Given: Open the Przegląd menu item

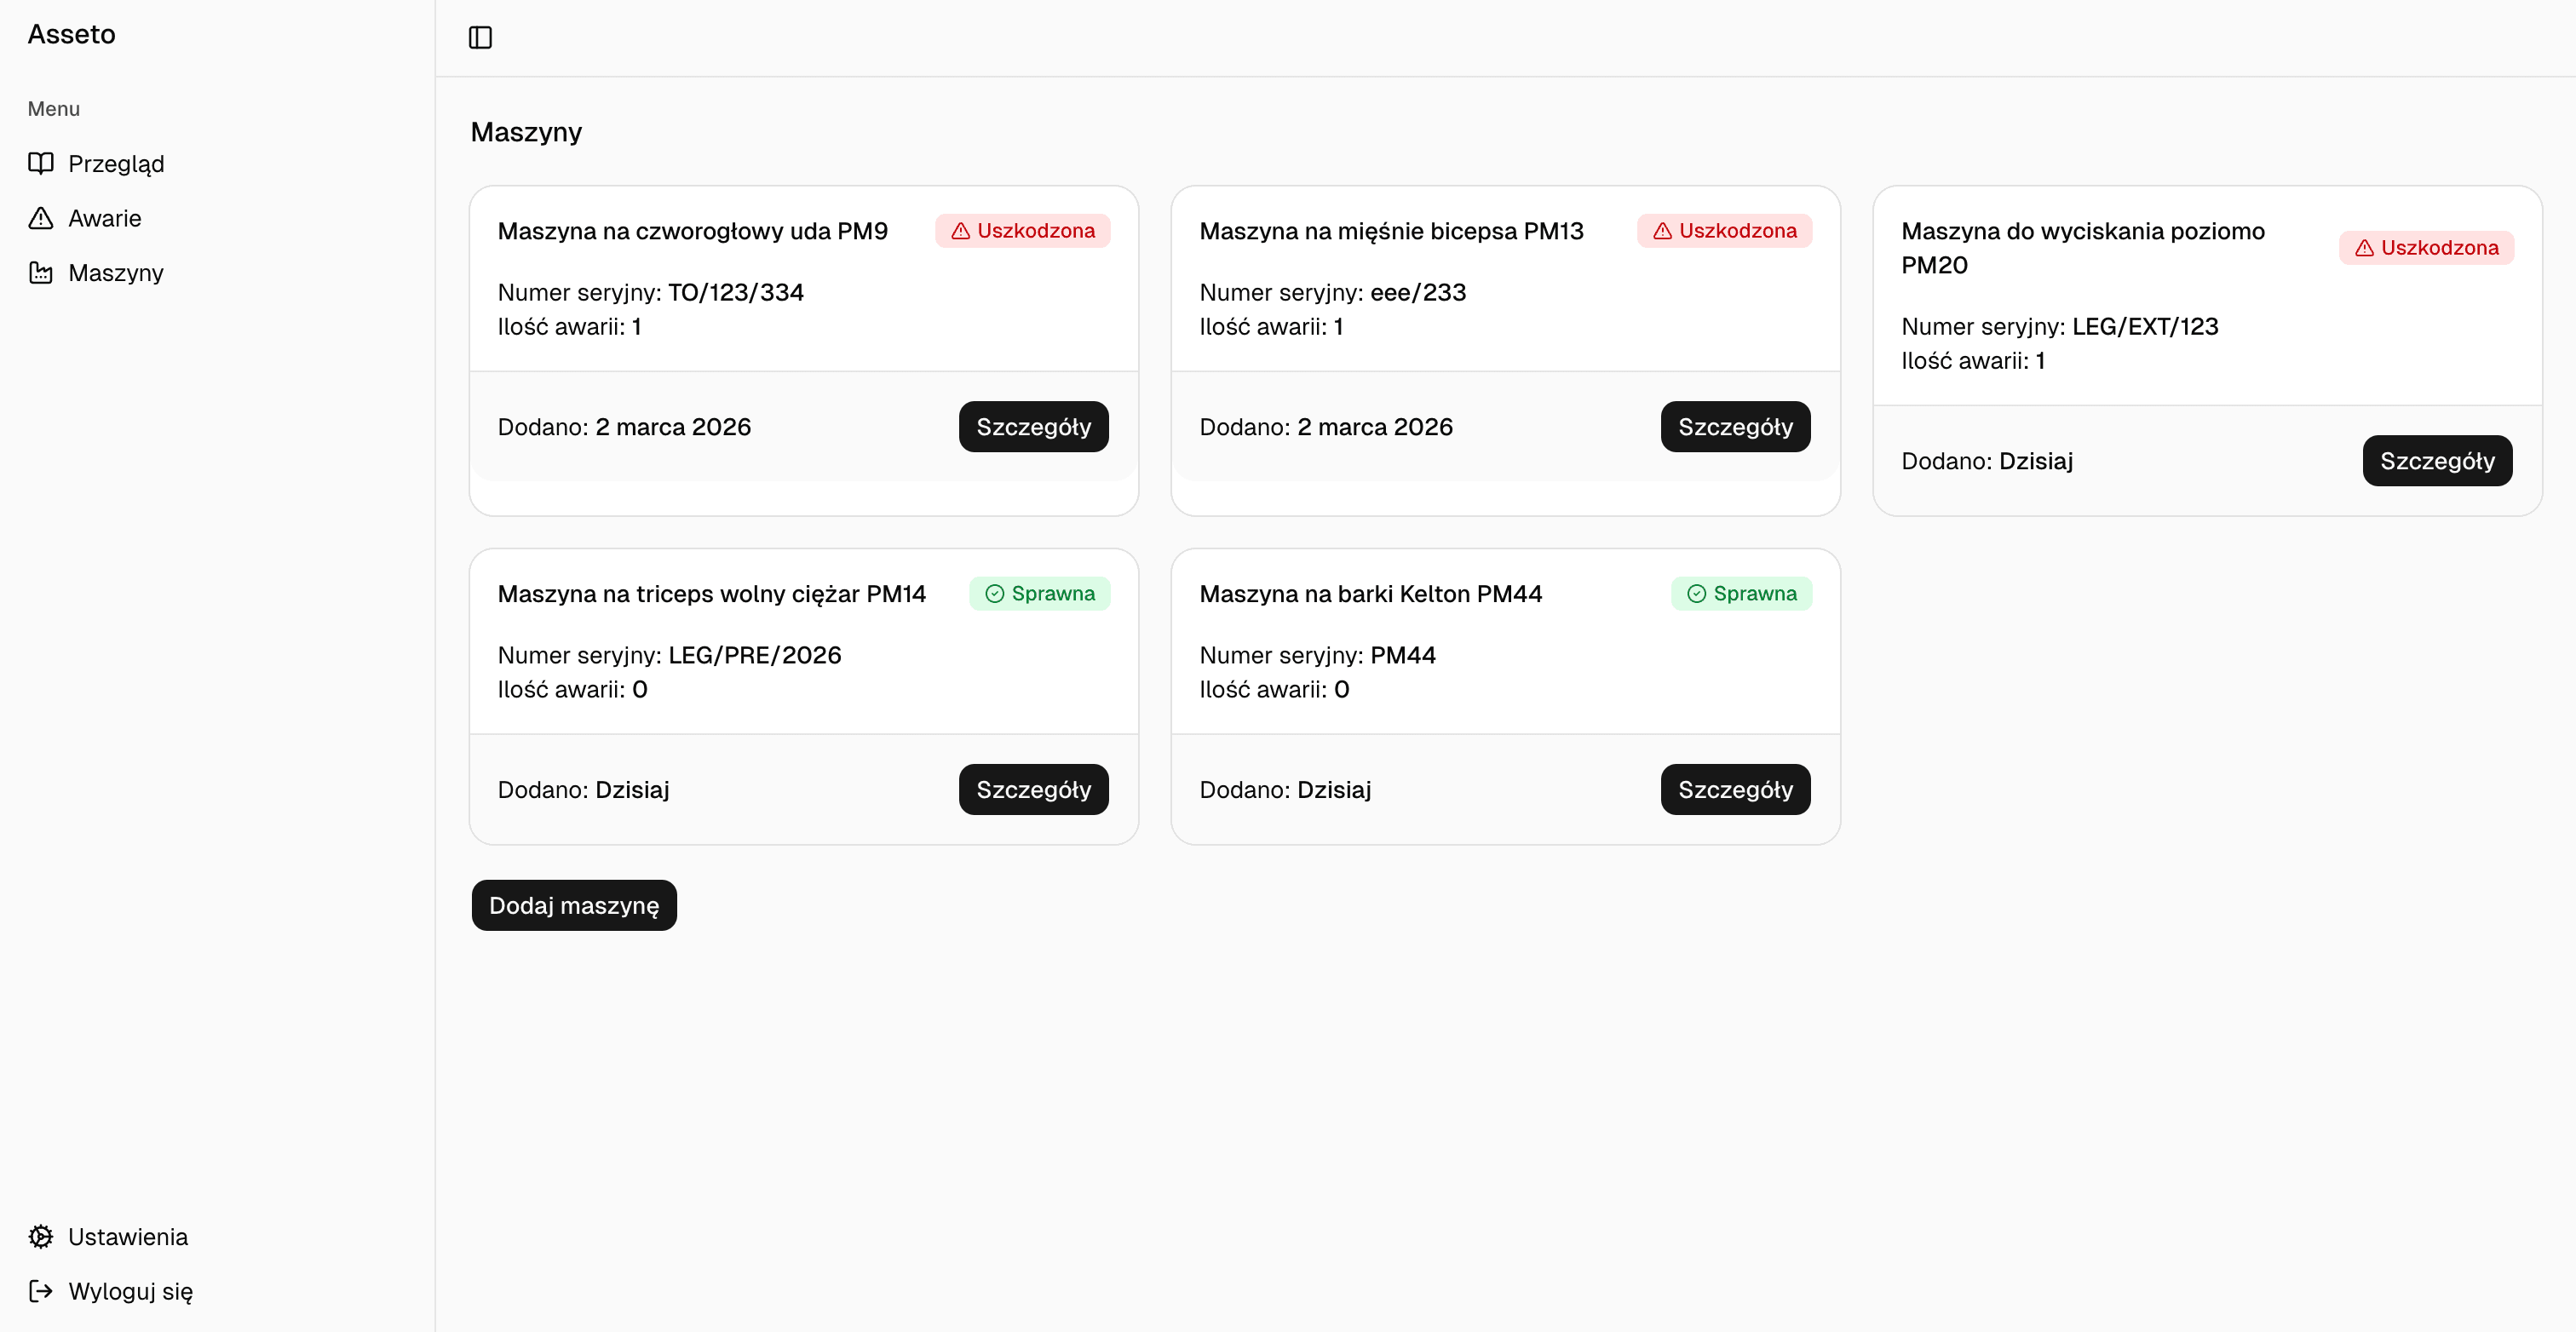Looking at the screenshot, I should (116, 163).
